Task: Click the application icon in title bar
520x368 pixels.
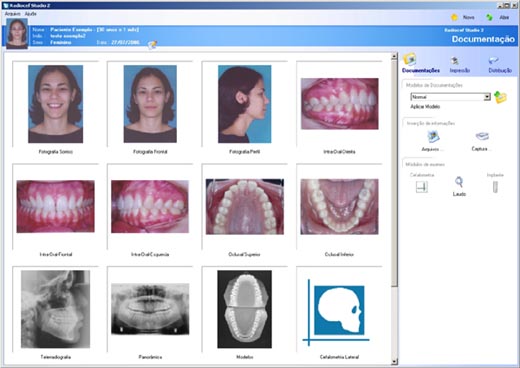Action: click(5, 5)
